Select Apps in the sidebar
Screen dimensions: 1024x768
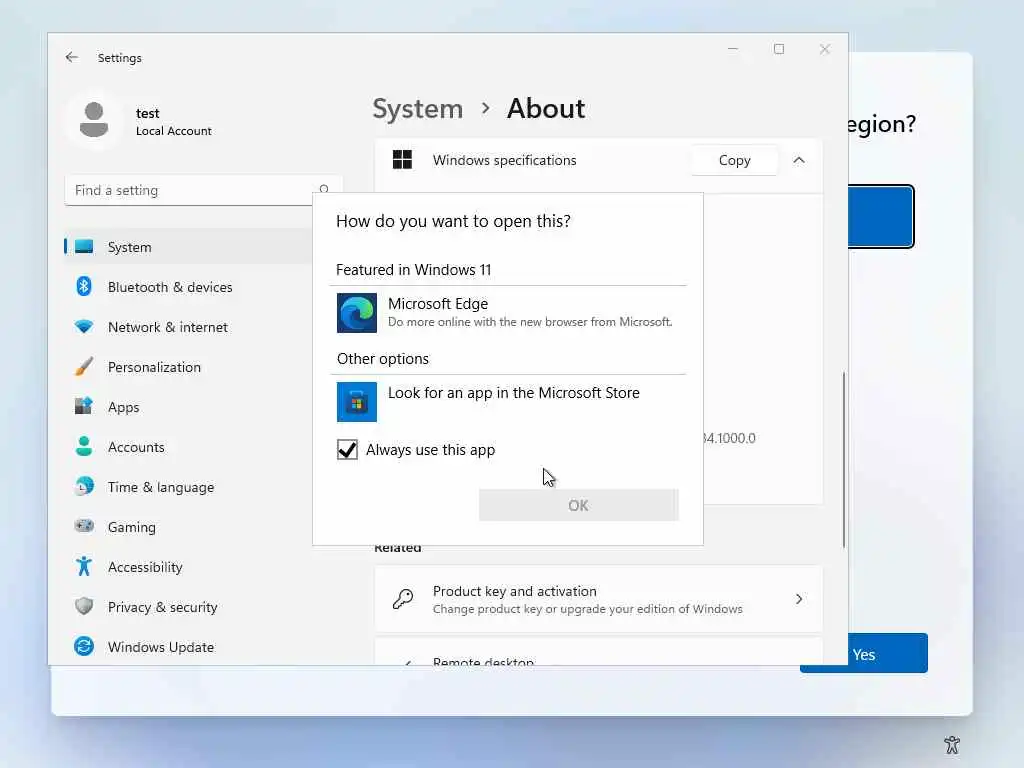[188, 407]
